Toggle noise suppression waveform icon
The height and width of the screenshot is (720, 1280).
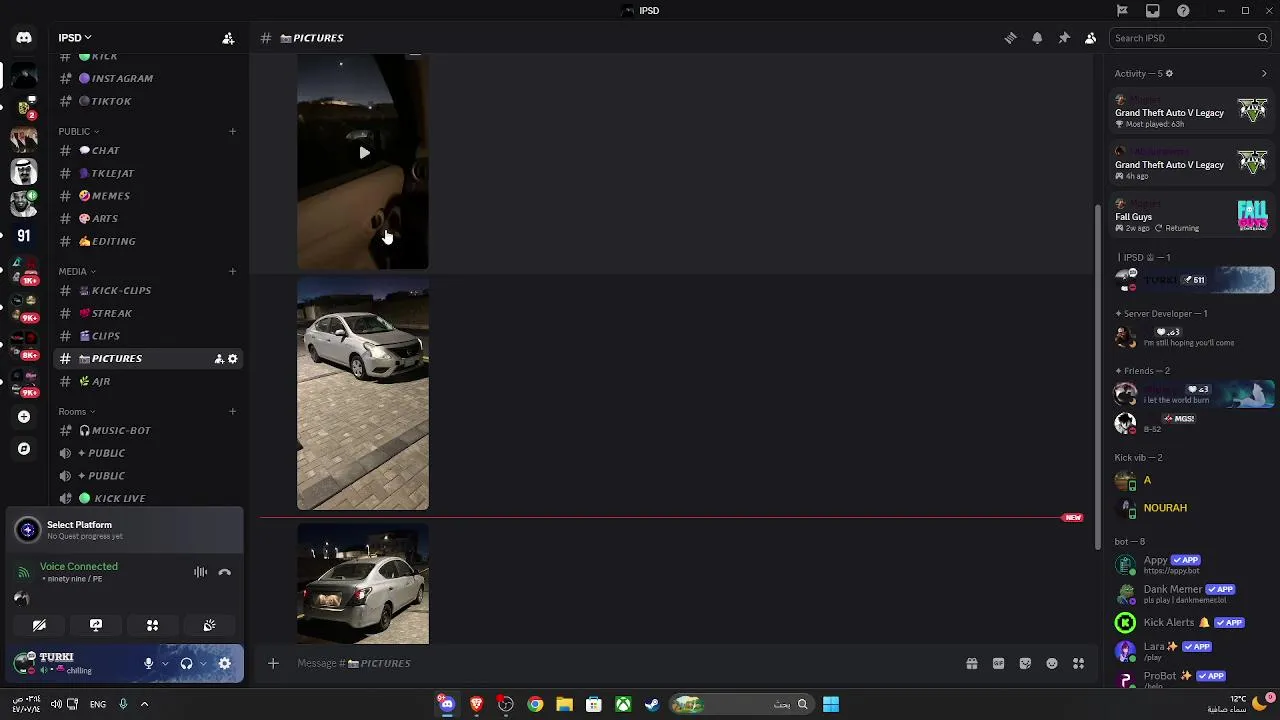pyautogui.click(x=201, y=572)
